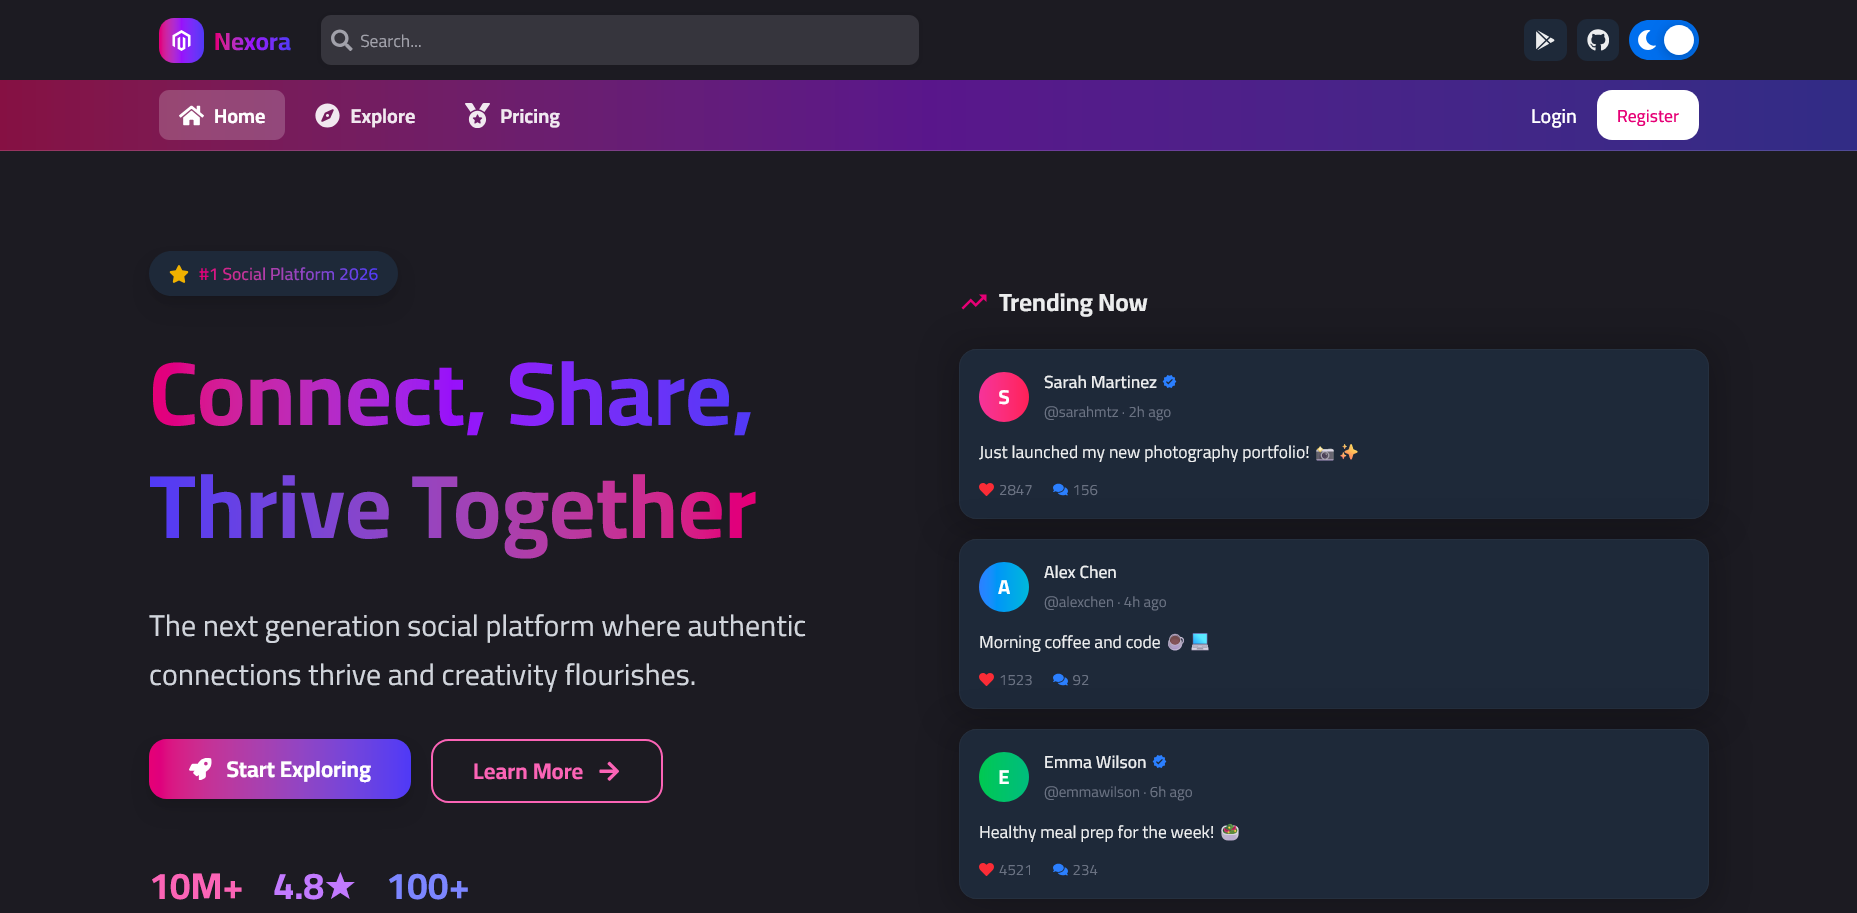Open the Explore tab

coord(365,116)
